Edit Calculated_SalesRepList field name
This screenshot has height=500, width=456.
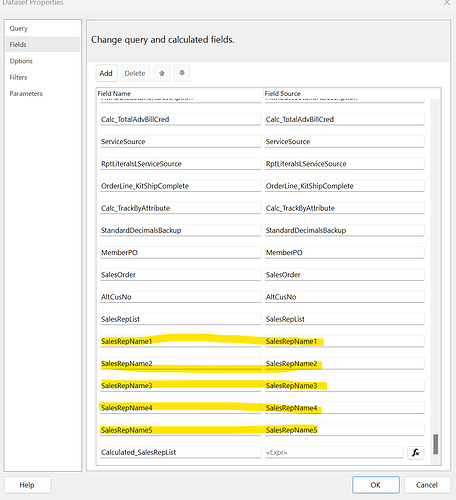click(x=180, y=452)
